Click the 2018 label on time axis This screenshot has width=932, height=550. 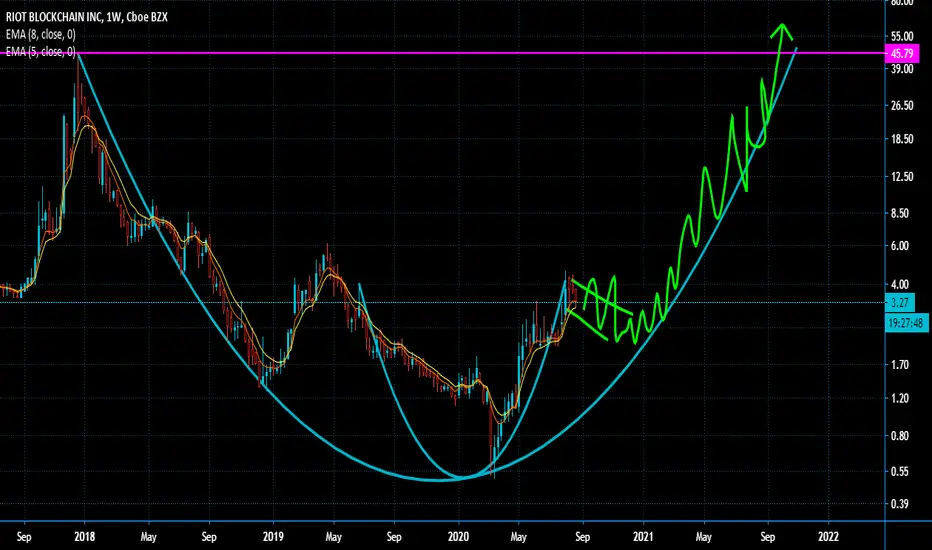tap(85, 537)
